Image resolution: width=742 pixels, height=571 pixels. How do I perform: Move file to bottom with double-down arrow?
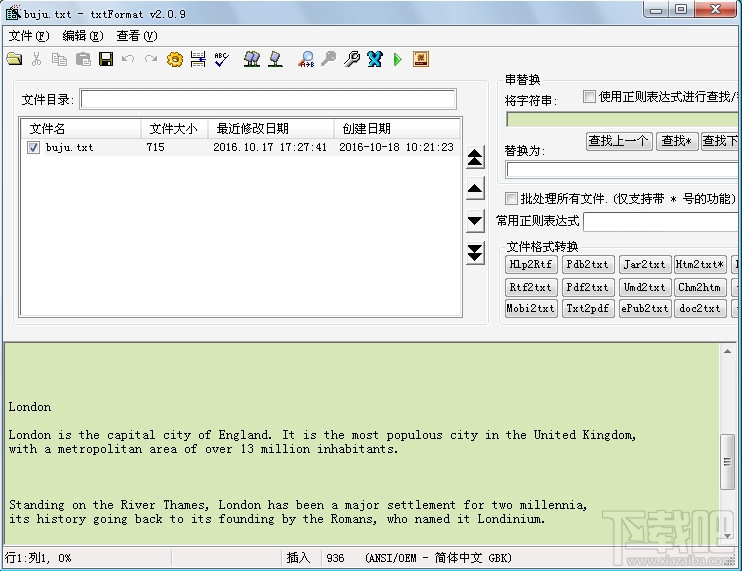coord(475,253)
